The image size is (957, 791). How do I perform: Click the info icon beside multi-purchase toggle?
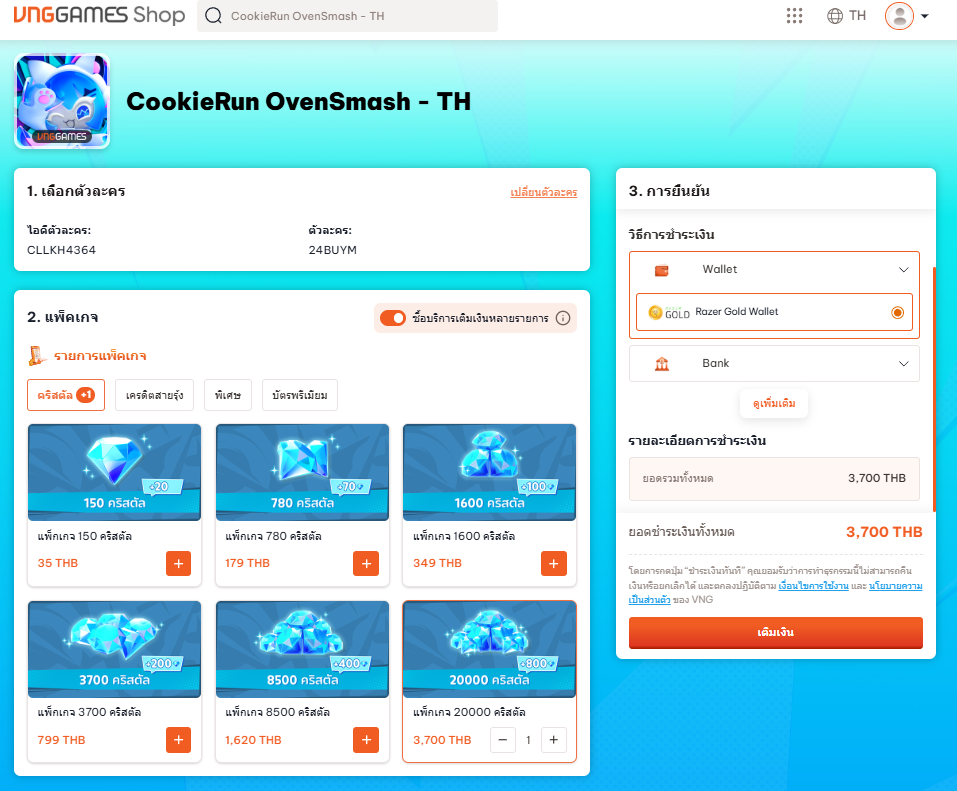point(563,318)
